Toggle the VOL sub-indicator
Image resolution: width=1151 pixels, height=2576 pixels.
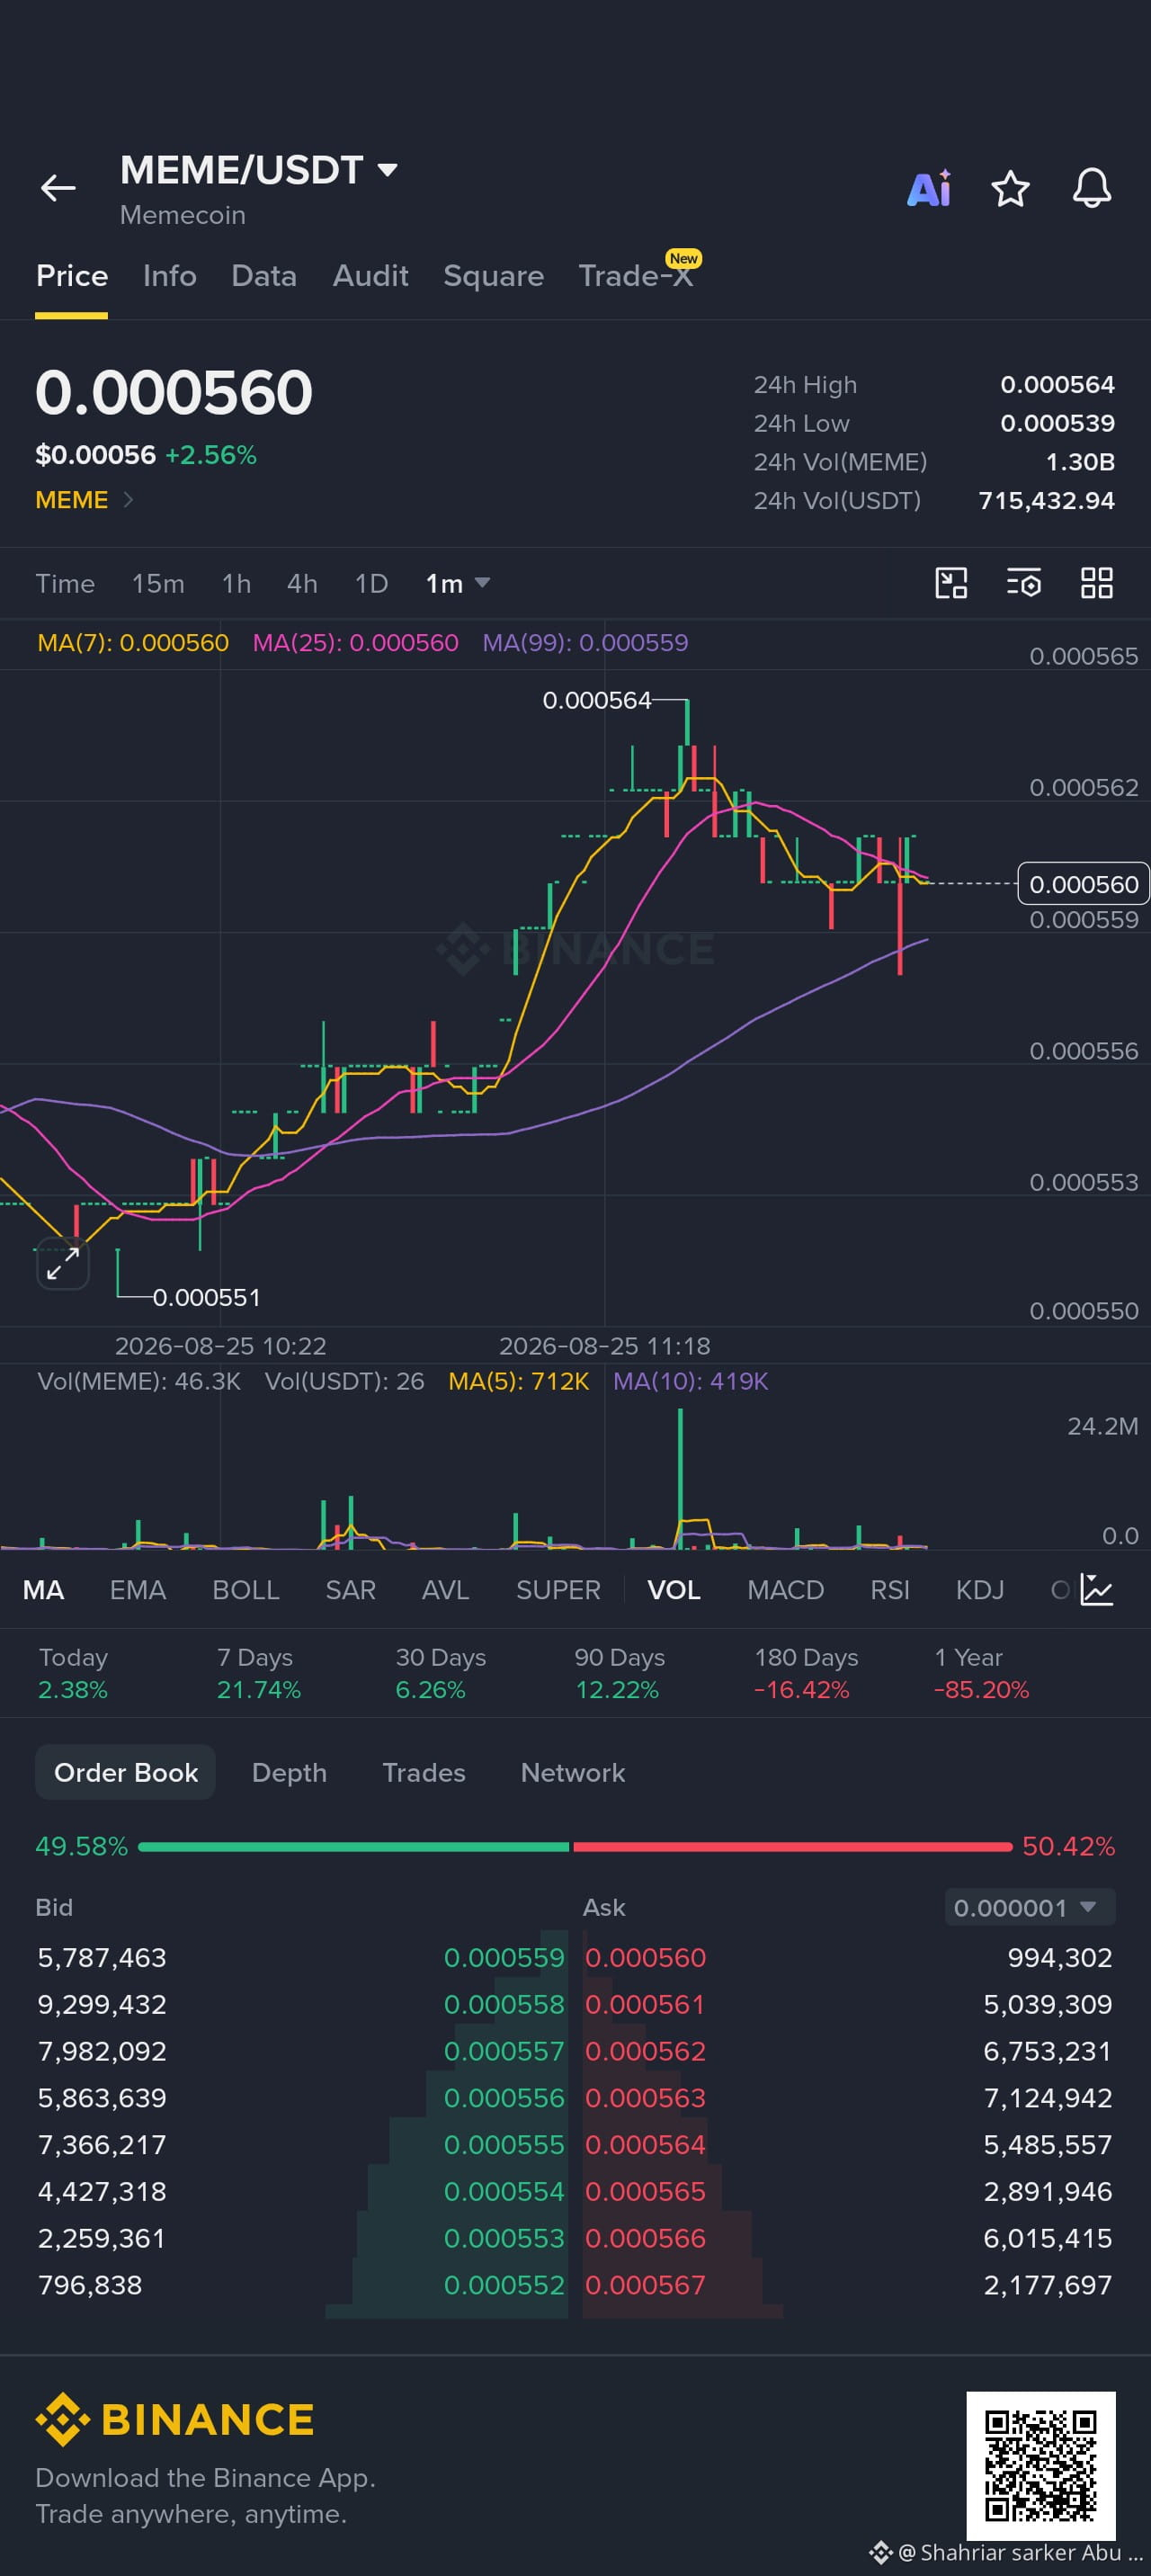[x=673, y=1590]
